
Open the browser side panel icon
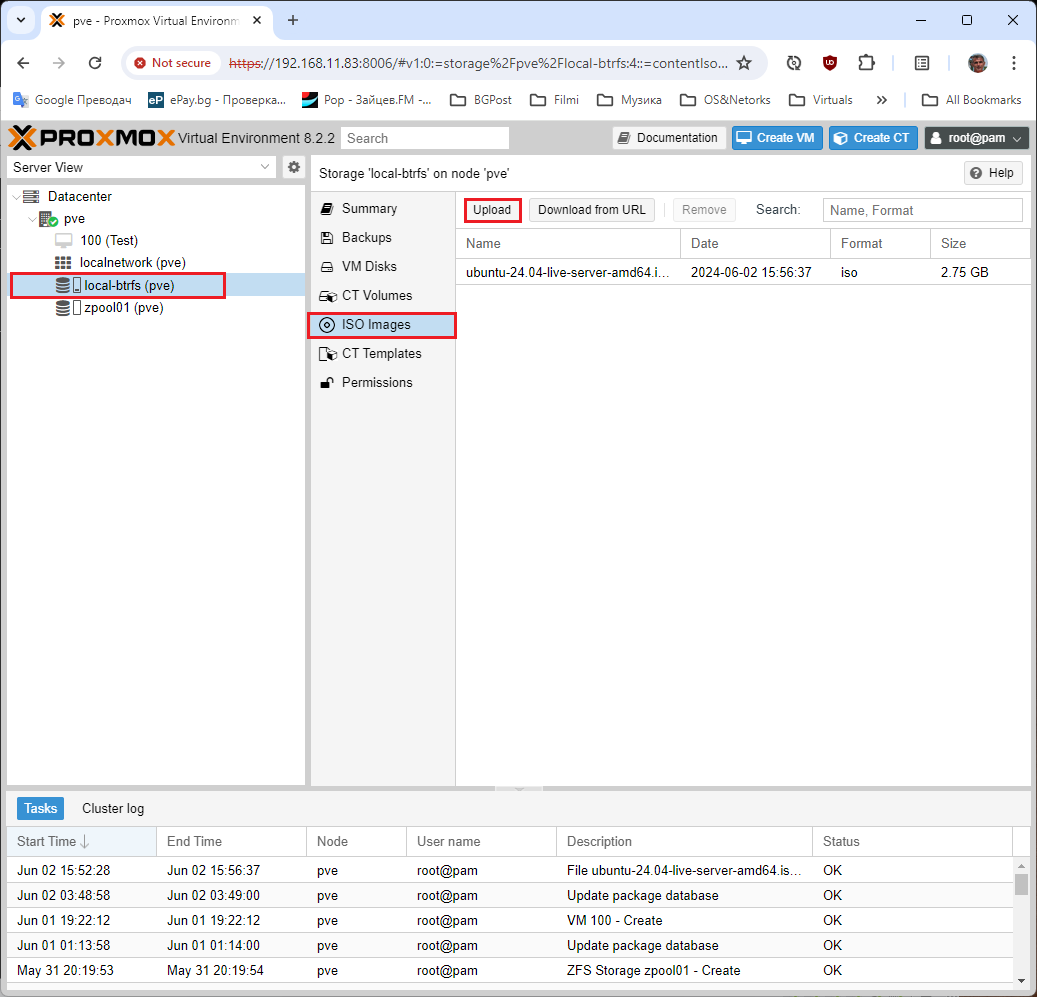[x=922, y=63]
